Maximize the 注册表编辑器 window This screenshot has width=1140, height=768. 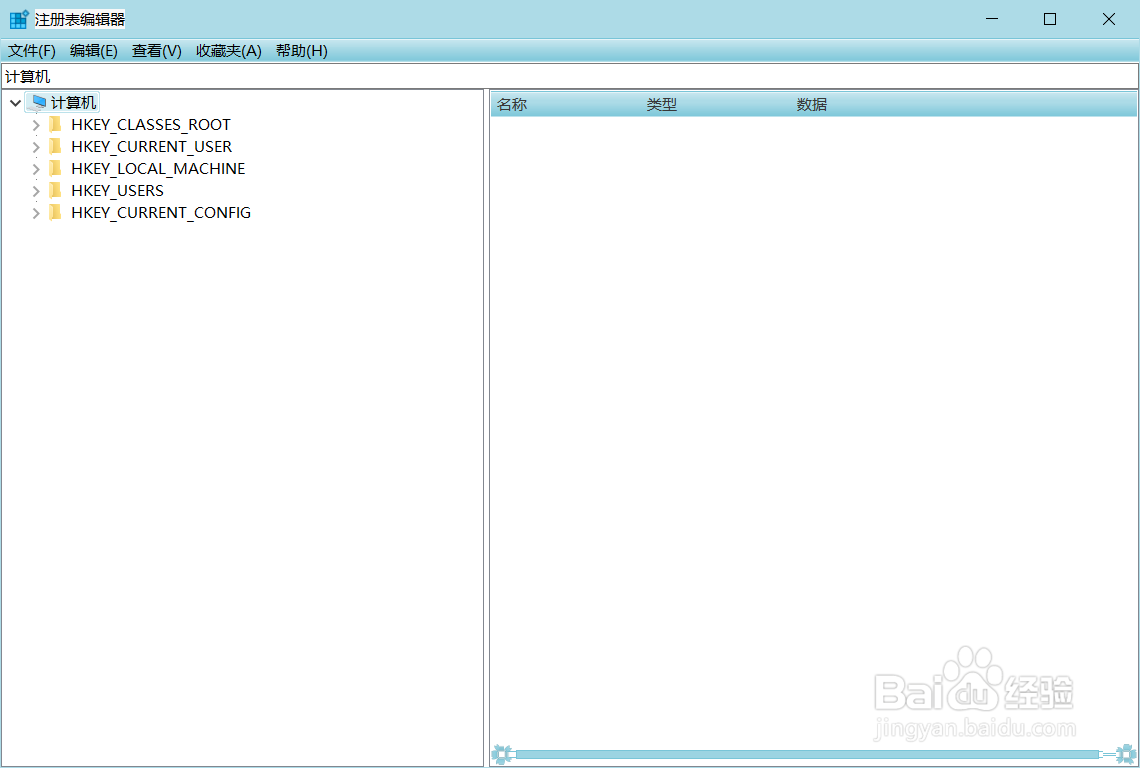click(1050, 19)
